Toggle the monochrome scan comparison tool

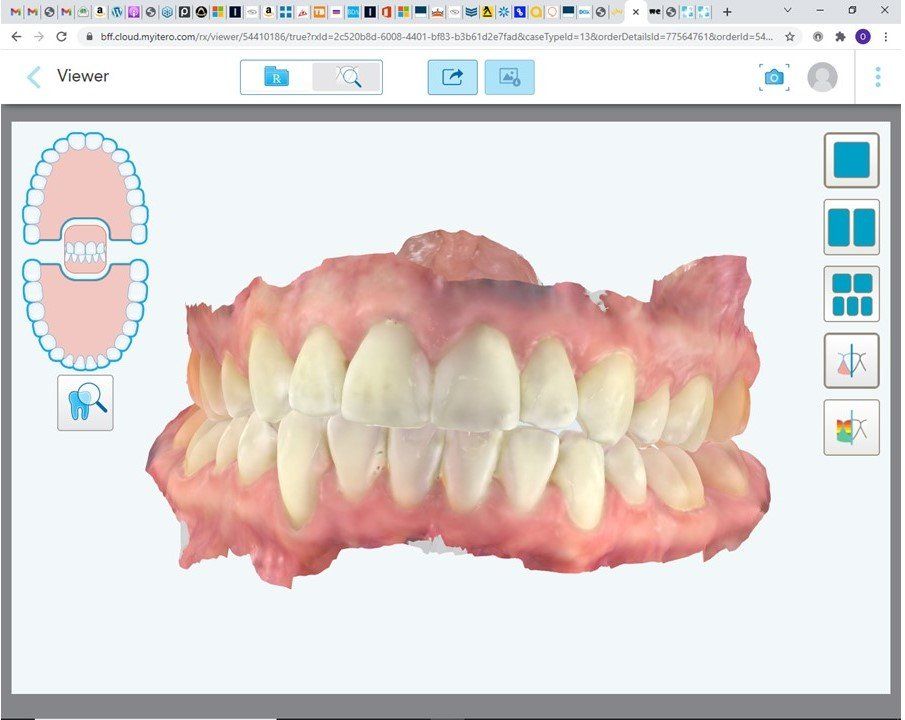(x=851, y=361)
